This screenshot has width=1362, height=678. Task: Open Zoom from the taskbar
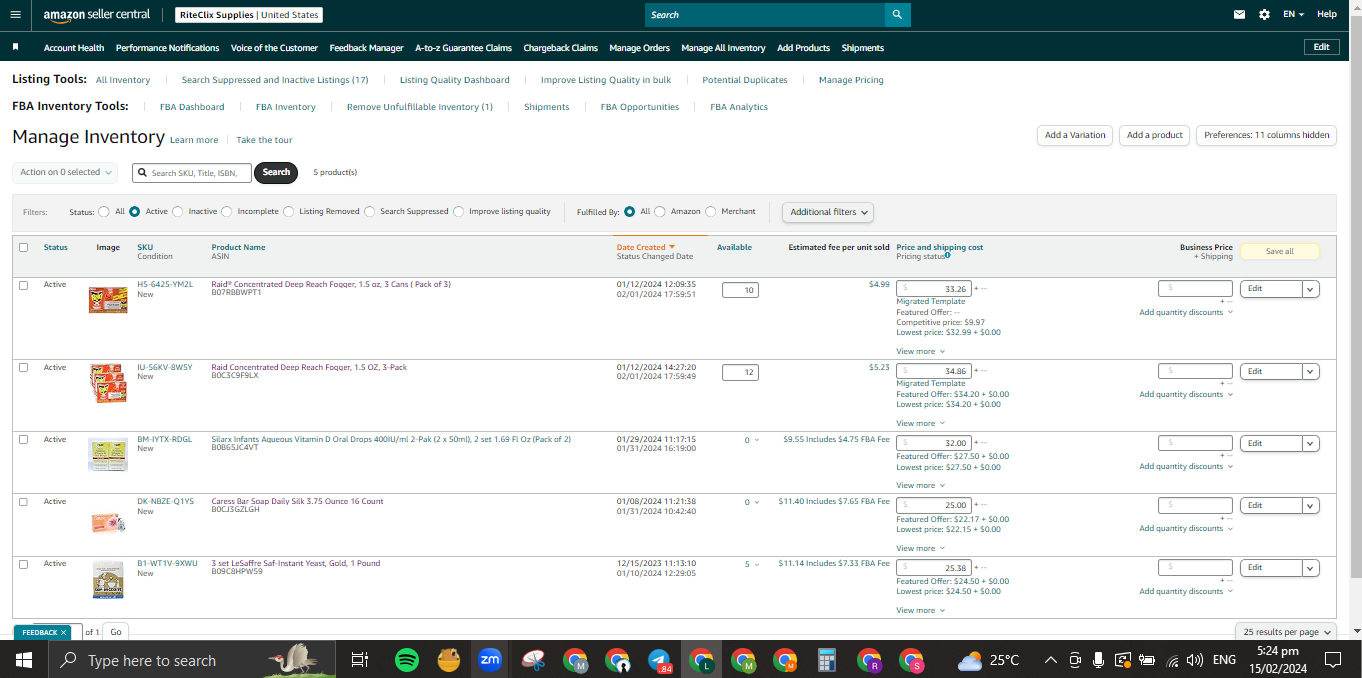click(490, 660)
